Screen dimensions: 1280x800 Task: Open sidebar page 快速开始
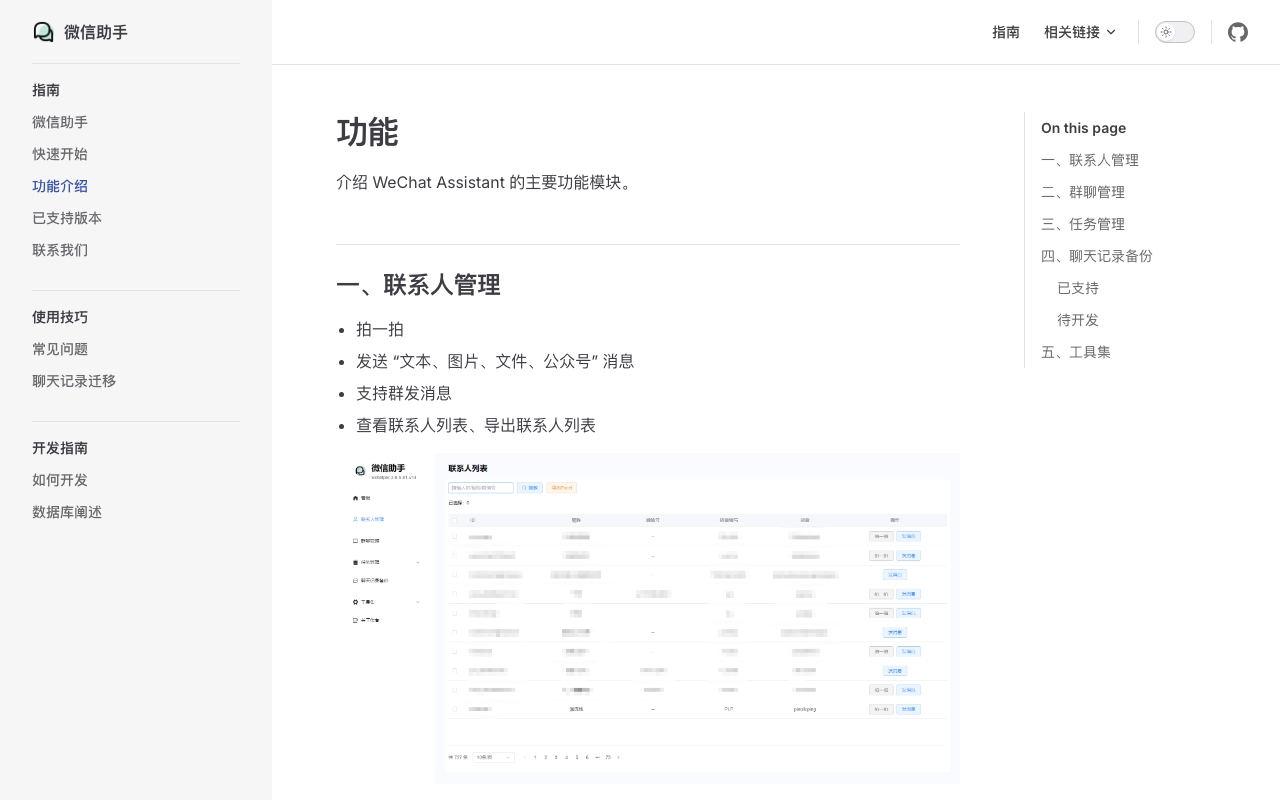click(x=60, y=154)
